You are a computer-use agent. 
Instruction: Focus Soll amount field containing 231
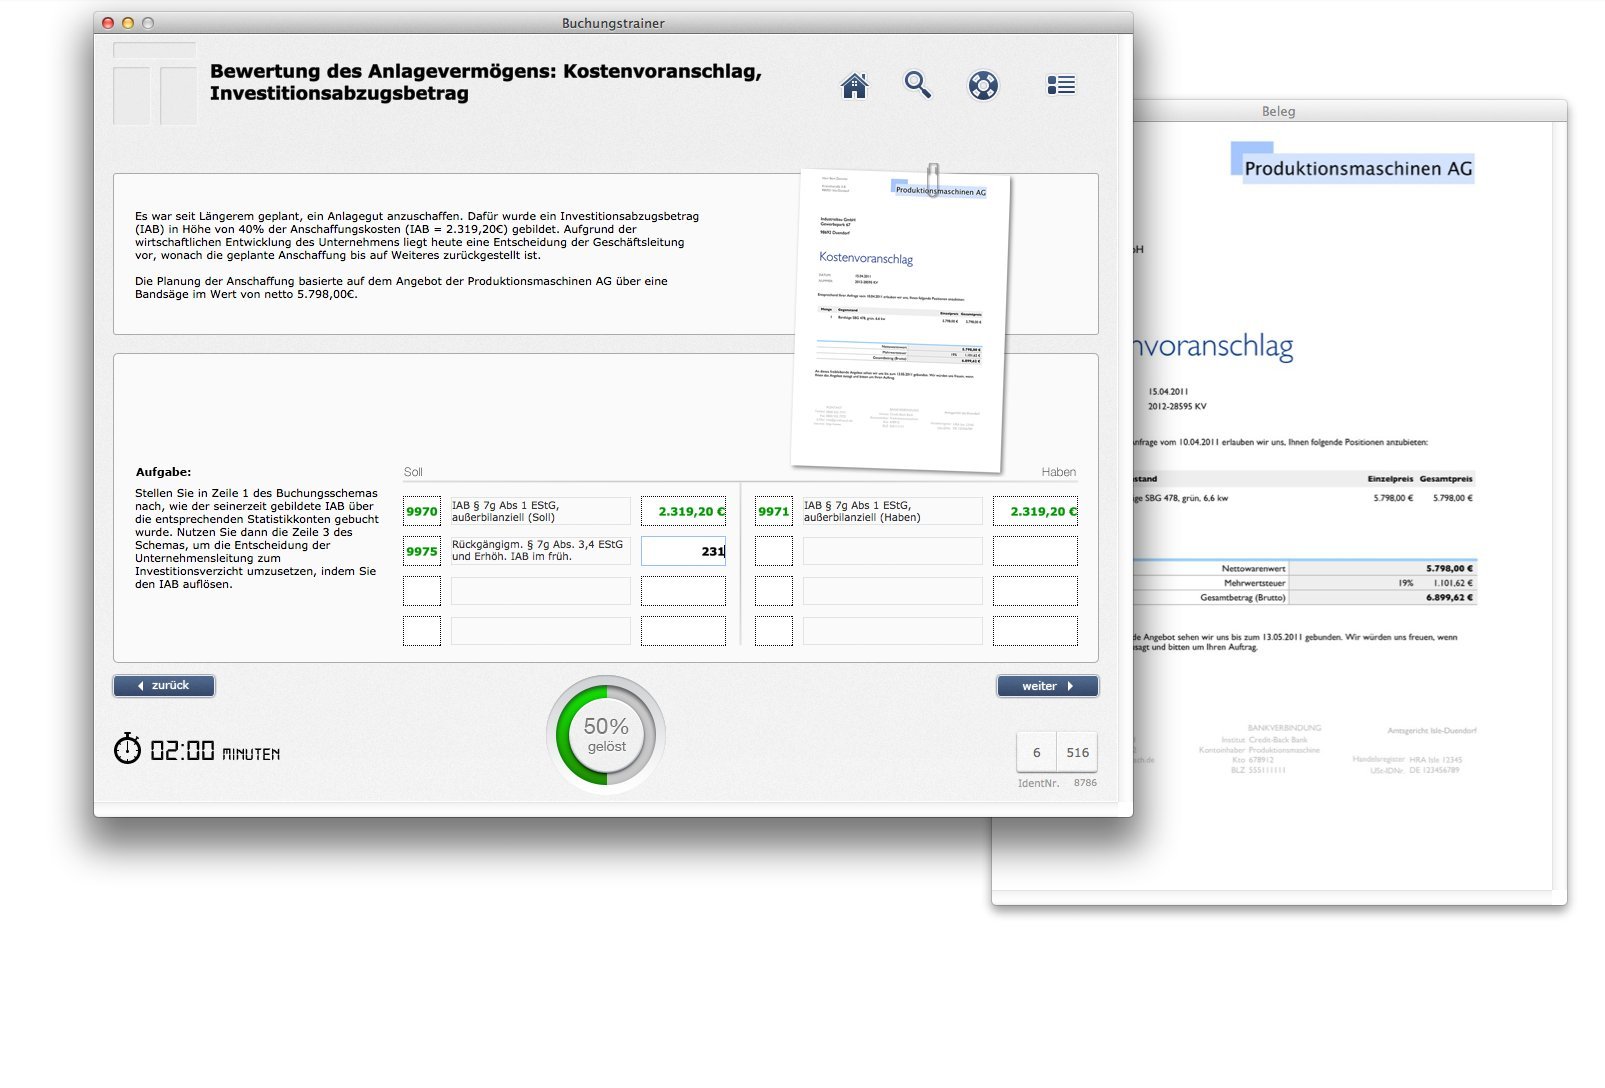point(683,551)
